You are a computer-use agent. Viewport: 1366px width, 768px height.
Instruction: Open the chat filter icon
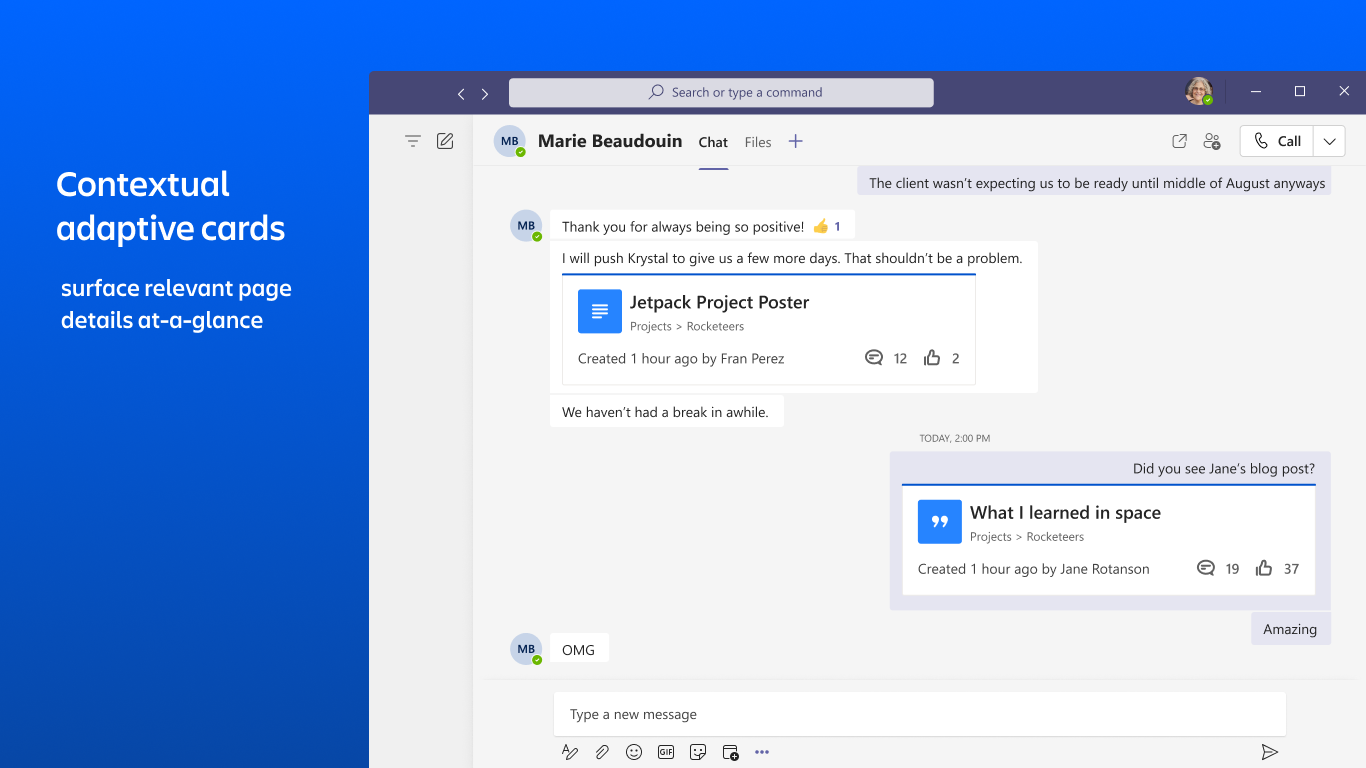pyautogui.click(x=413, y=141)
